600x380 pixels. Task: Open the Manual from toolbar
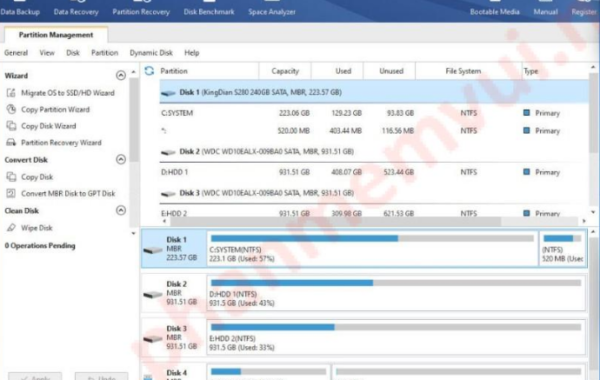click(x=545, y=12)
